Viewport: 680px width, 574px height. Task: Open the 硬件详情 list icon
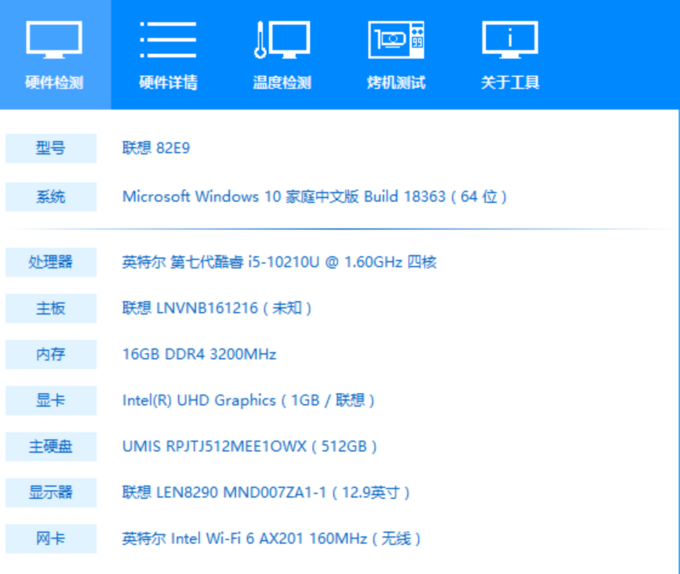pos(168,39)
